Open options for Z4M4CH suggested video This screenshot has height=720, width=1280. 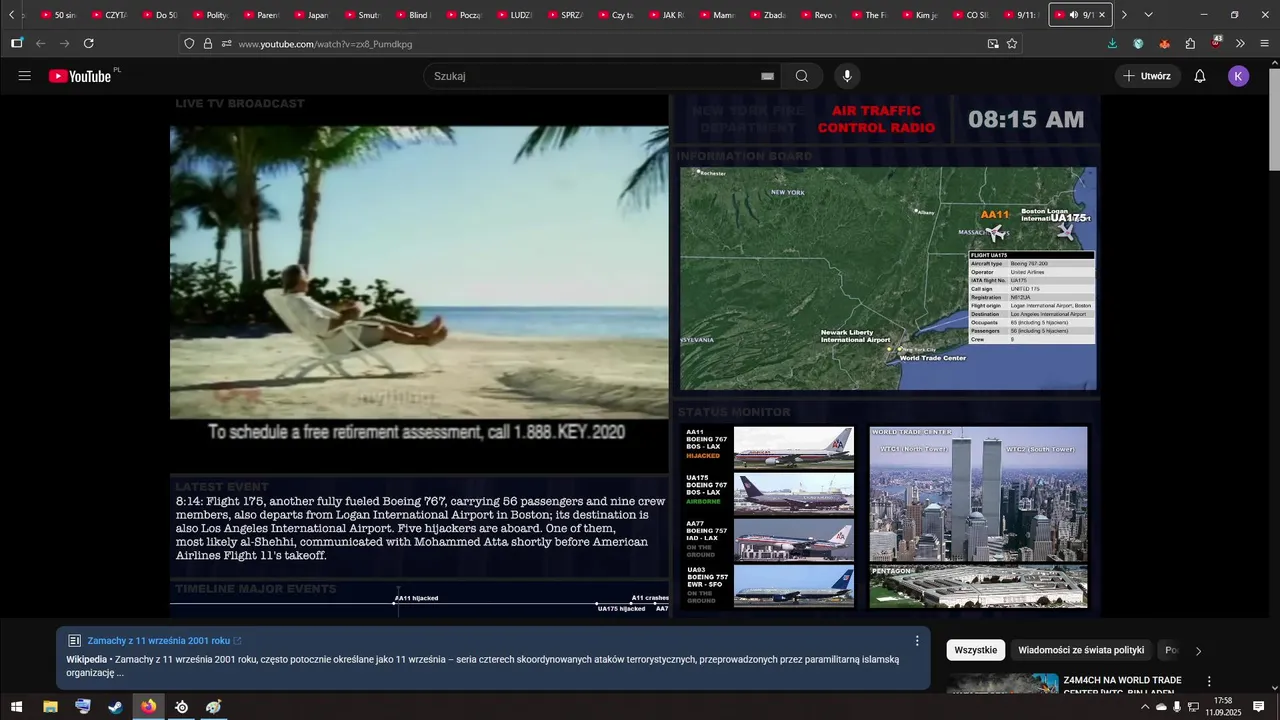point(1209,682)
